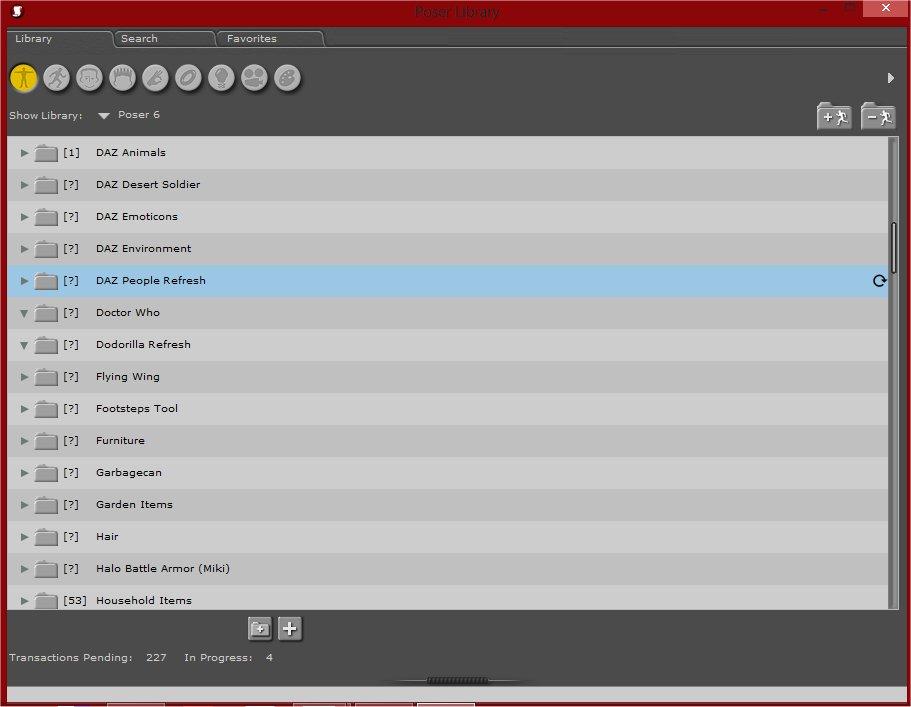The image size is (911, 707).
Task: Click the Household Items folder icon
Action: pos(46,601)
